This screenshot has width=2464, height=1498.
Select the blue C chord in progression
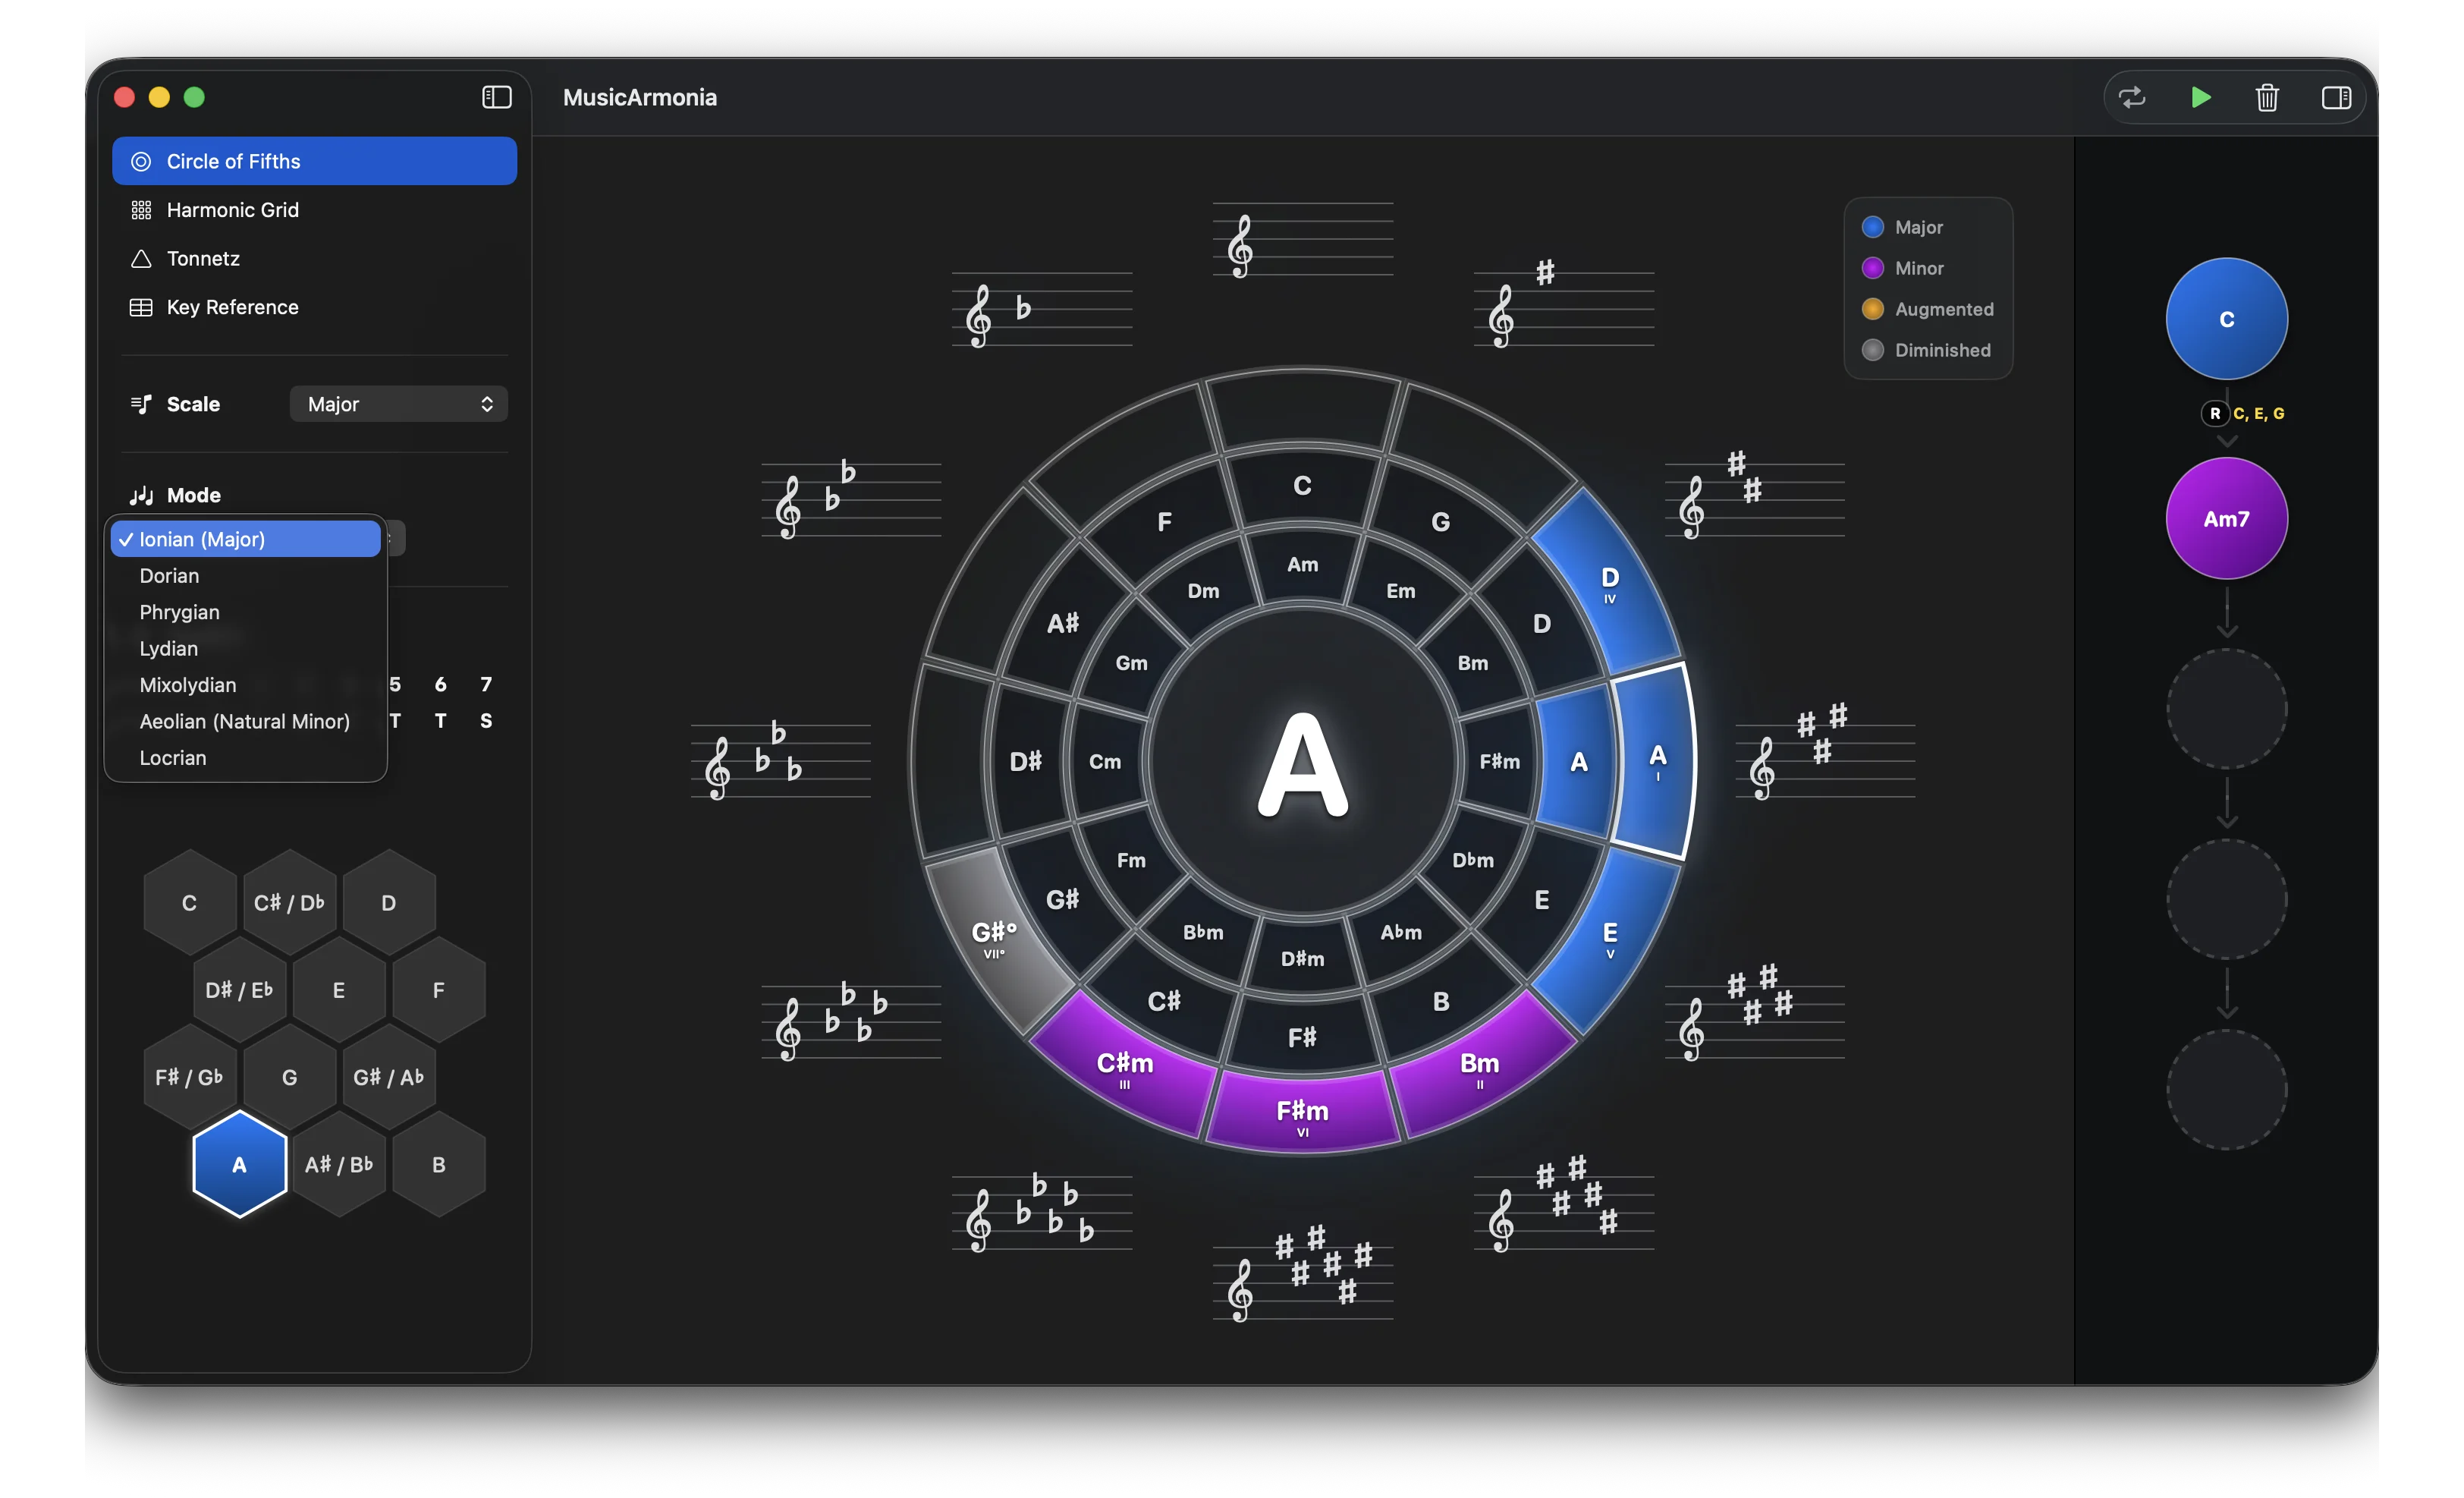(2226, 319)
